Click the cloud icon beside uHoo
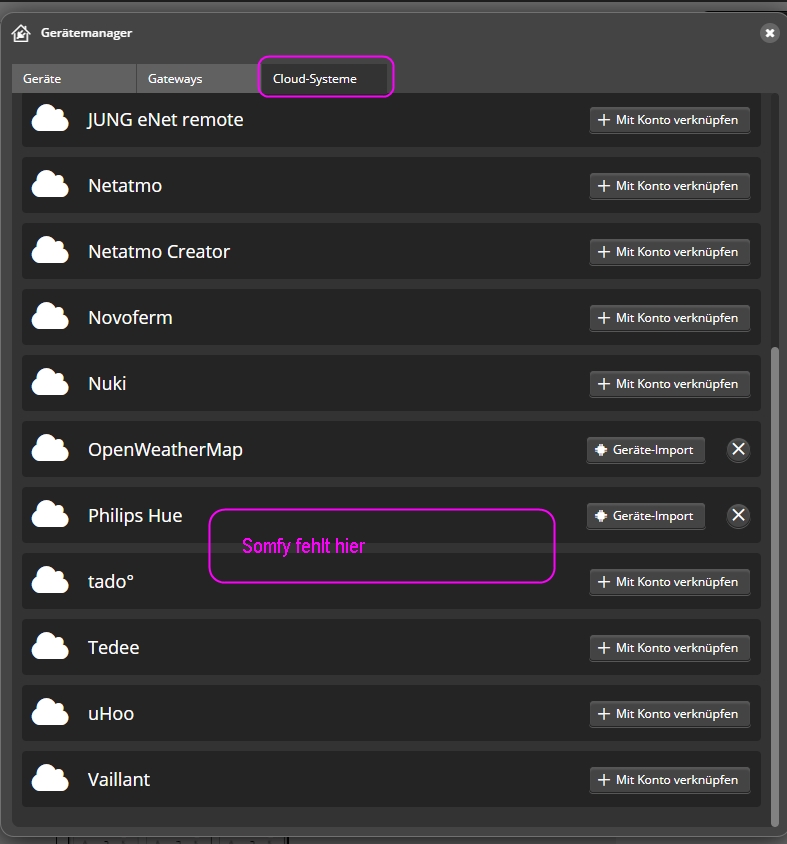 click(x=50, y=713)
